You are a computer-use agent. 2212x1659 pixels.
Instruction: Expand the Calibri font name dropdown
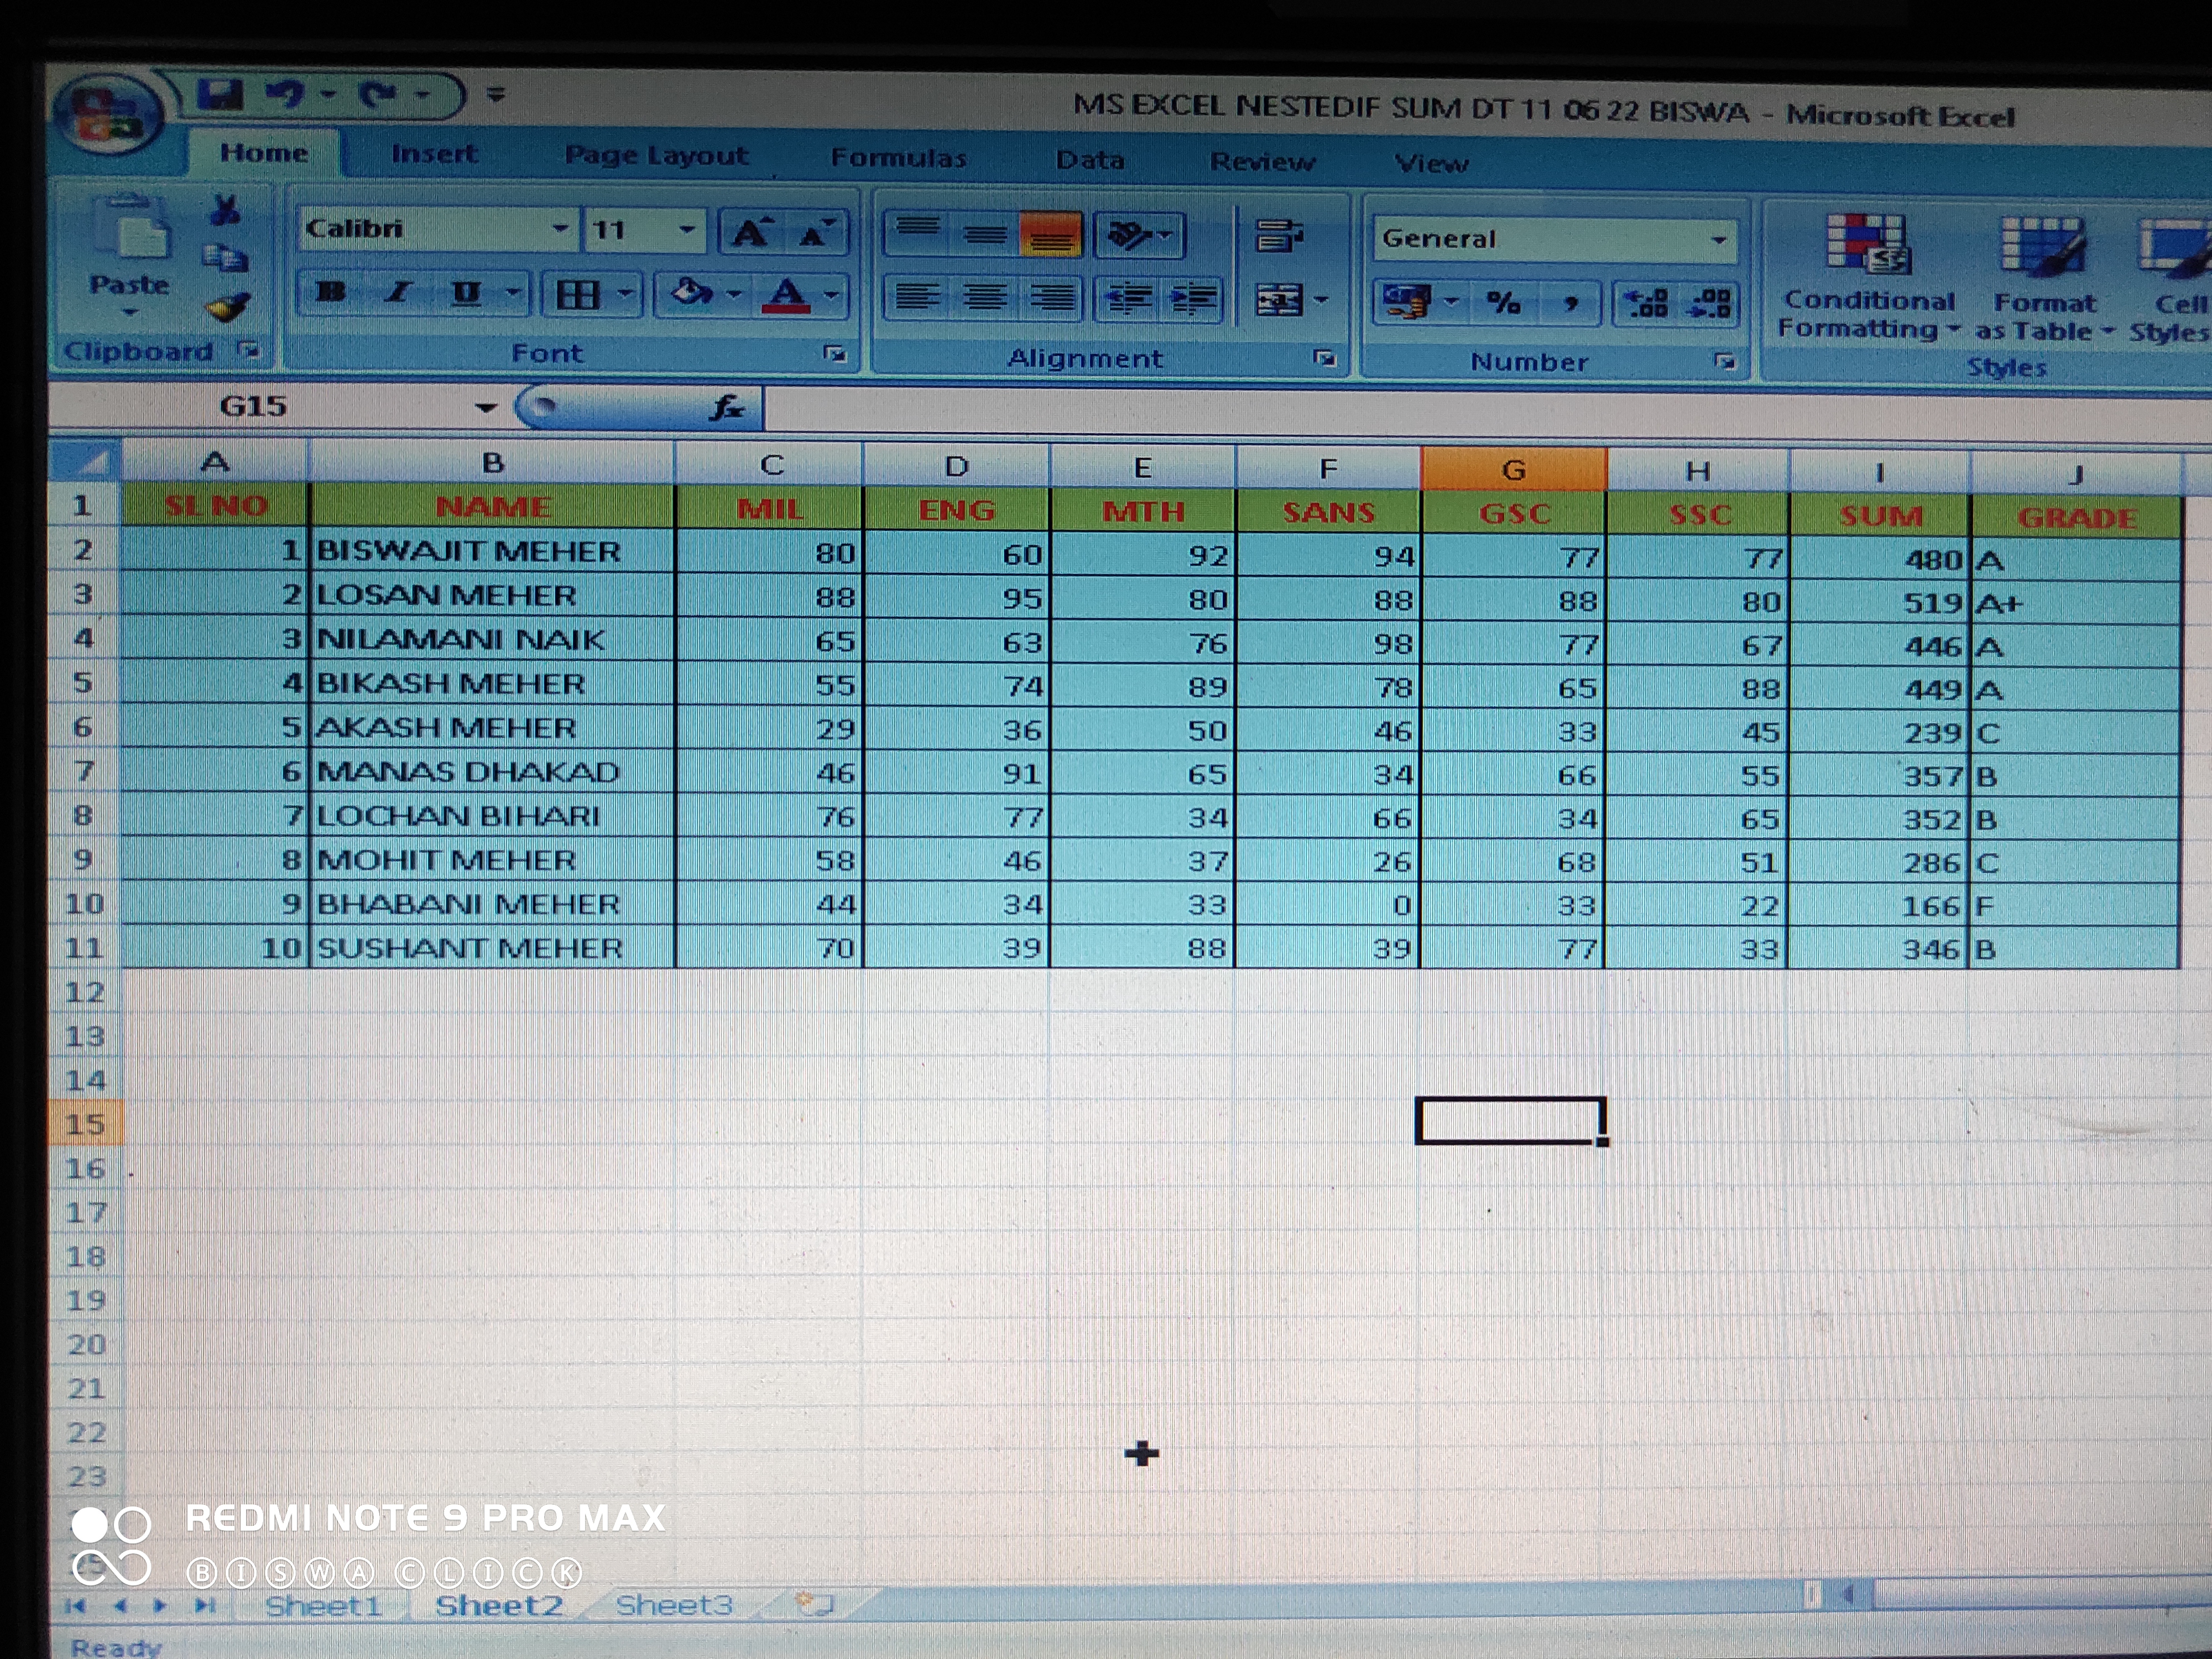pos(560,229)
